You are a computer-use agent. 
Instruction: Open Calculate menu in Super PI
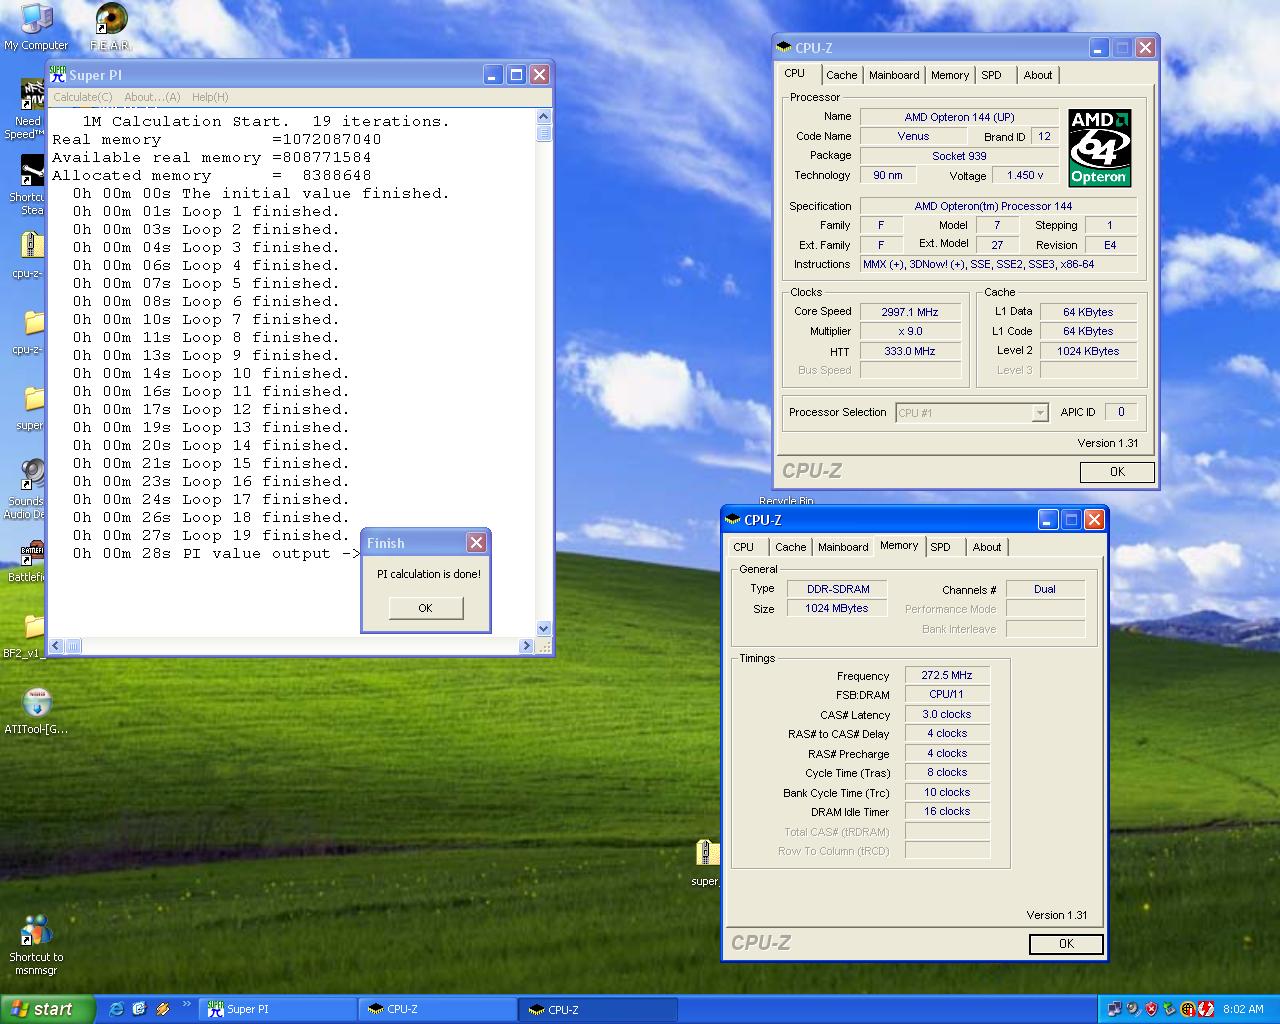tap(82, 97)
